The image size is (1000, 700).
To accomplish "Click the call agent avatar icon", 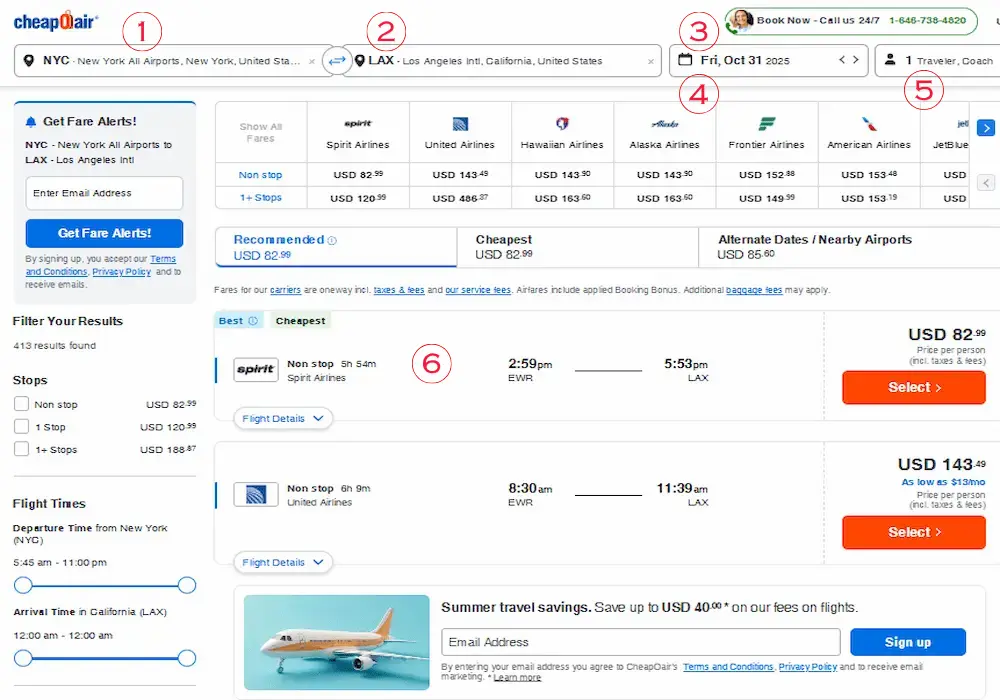I will [x=740, y=20].
